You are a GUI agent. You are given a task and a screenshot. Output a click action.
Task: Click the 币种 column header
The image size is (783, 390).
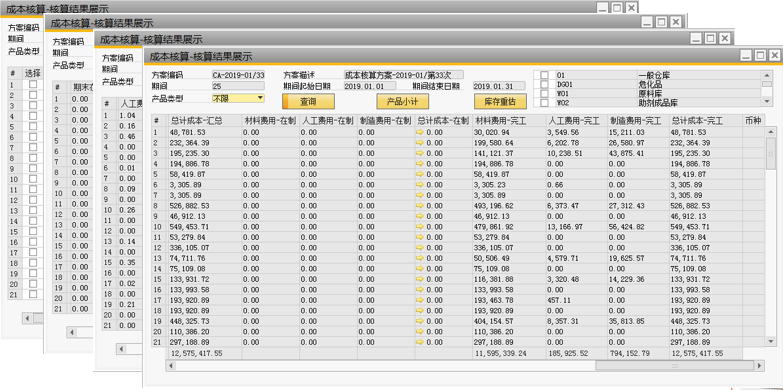tap(753, 120)
